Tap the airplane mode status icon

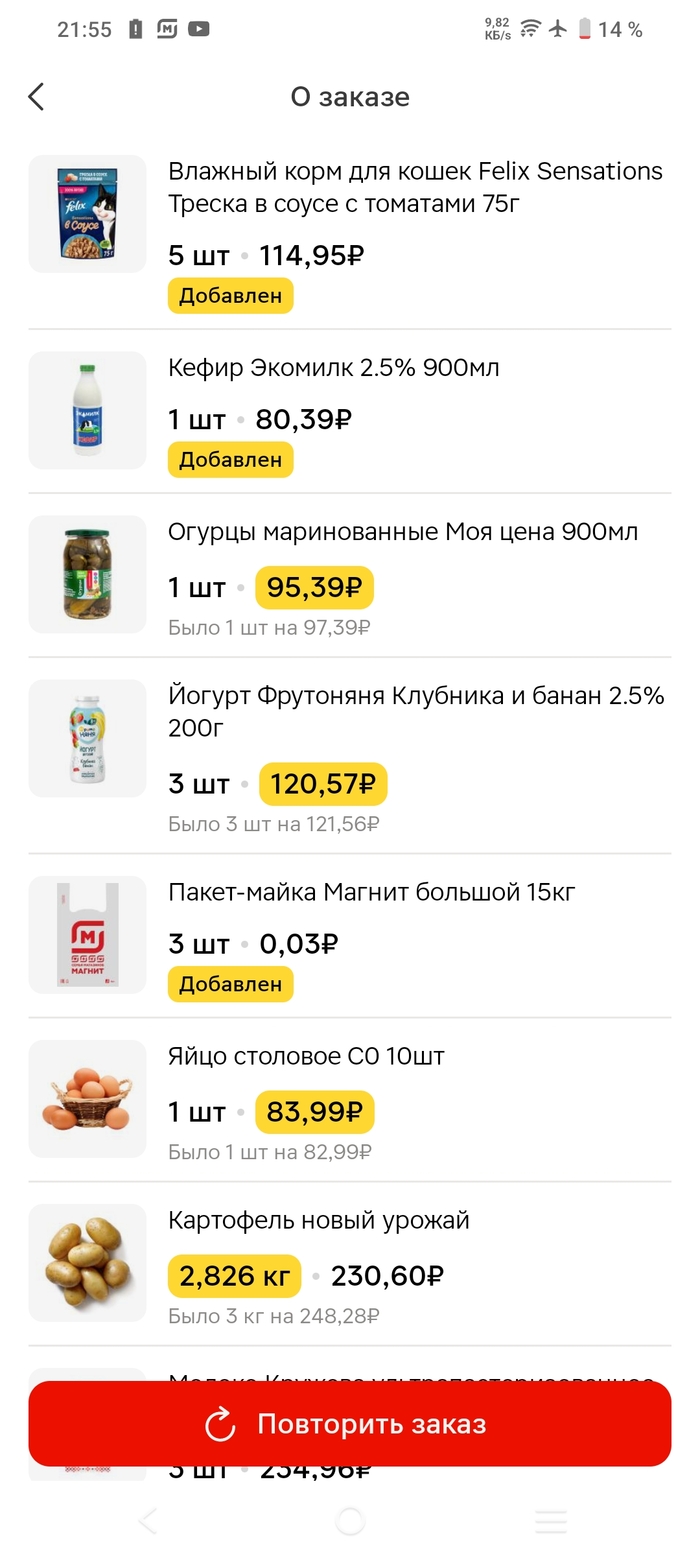[558, 29]
